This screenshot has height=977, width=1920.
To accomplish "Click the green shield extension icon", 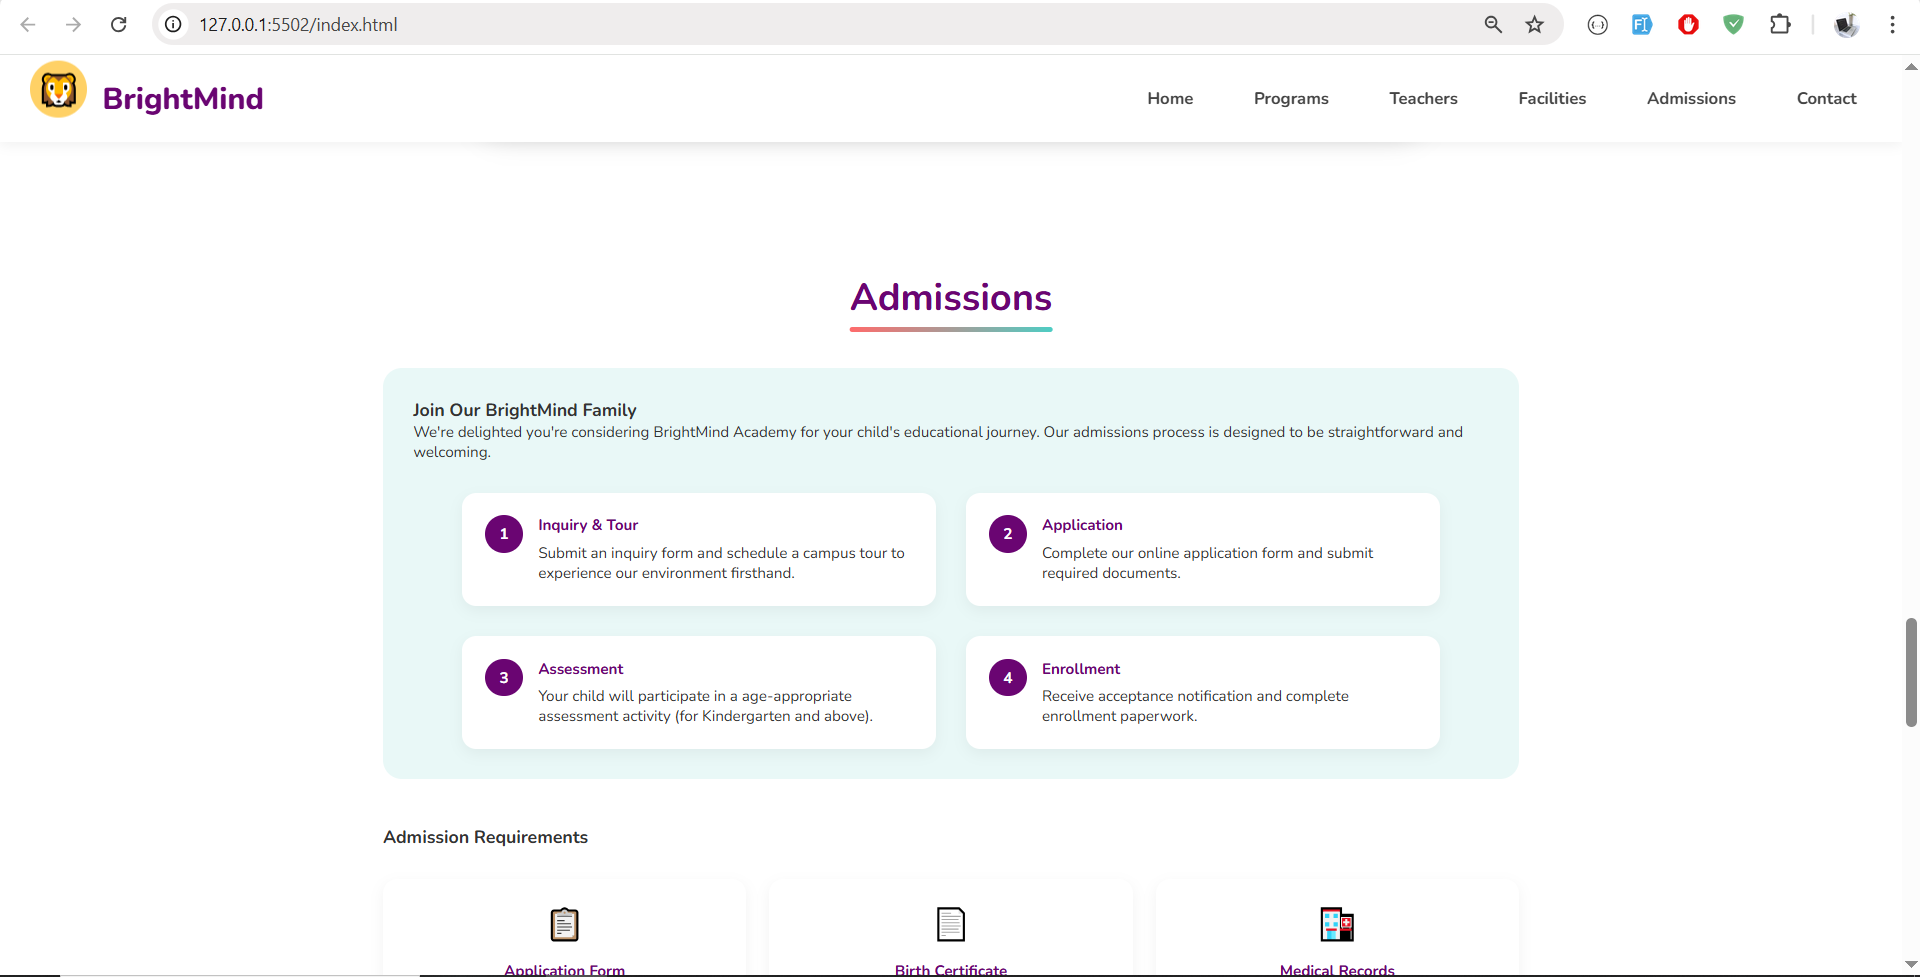I will [1733, 25].
